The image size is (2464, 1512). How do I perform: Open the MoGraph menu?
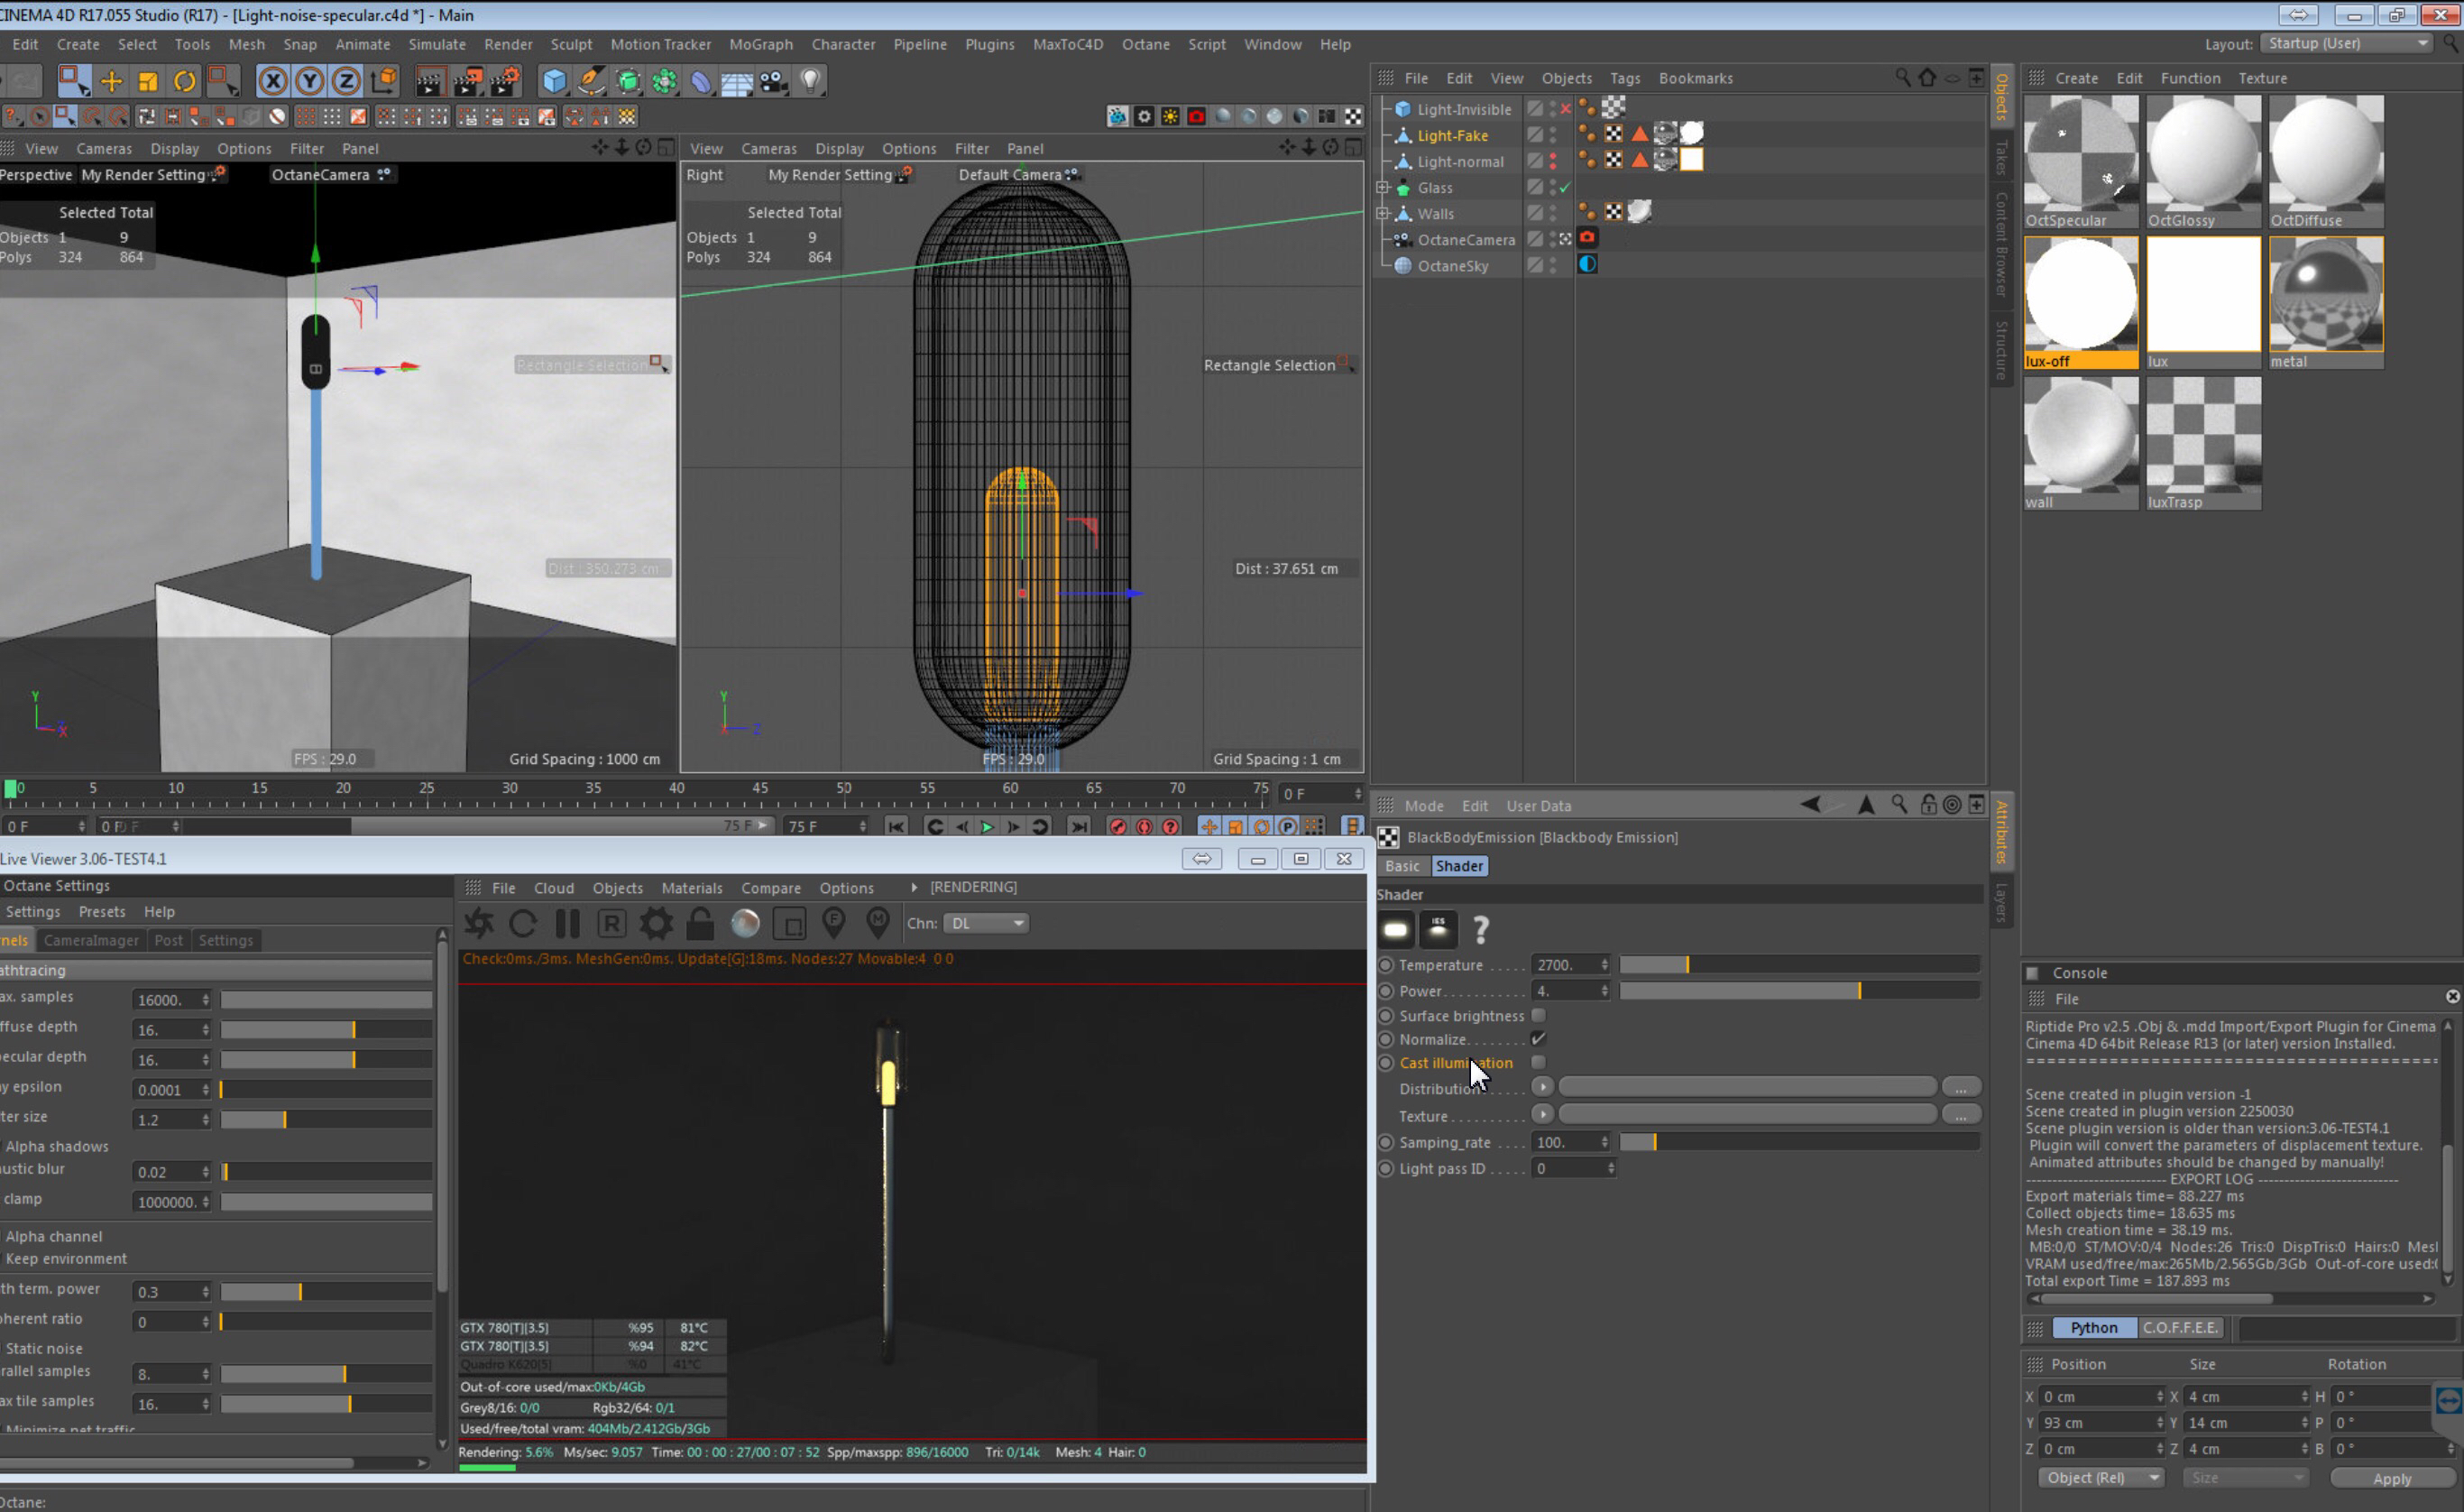click(x=760, y=44)
